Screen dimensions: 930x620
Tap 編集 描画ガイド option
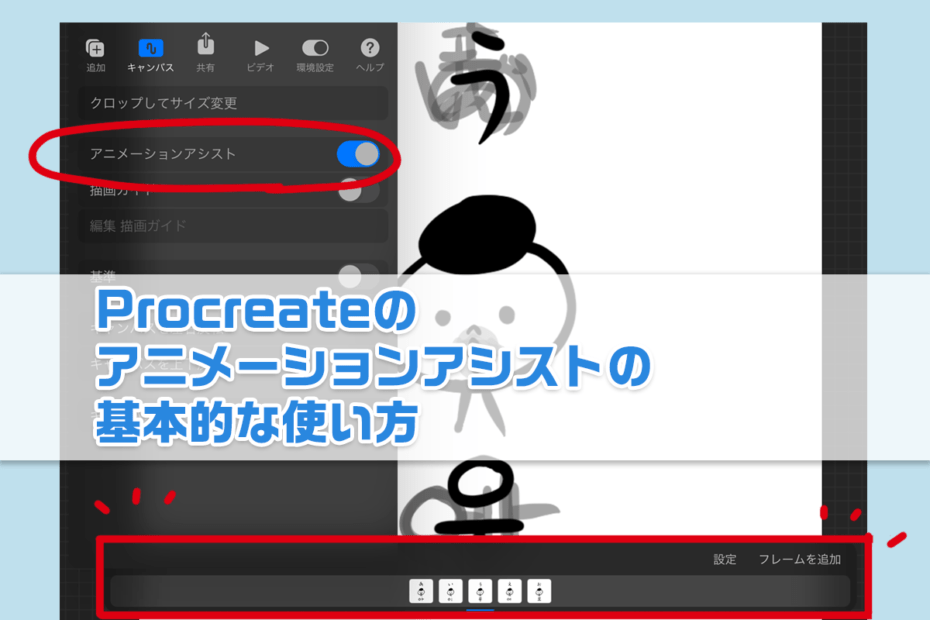point(233,225)
